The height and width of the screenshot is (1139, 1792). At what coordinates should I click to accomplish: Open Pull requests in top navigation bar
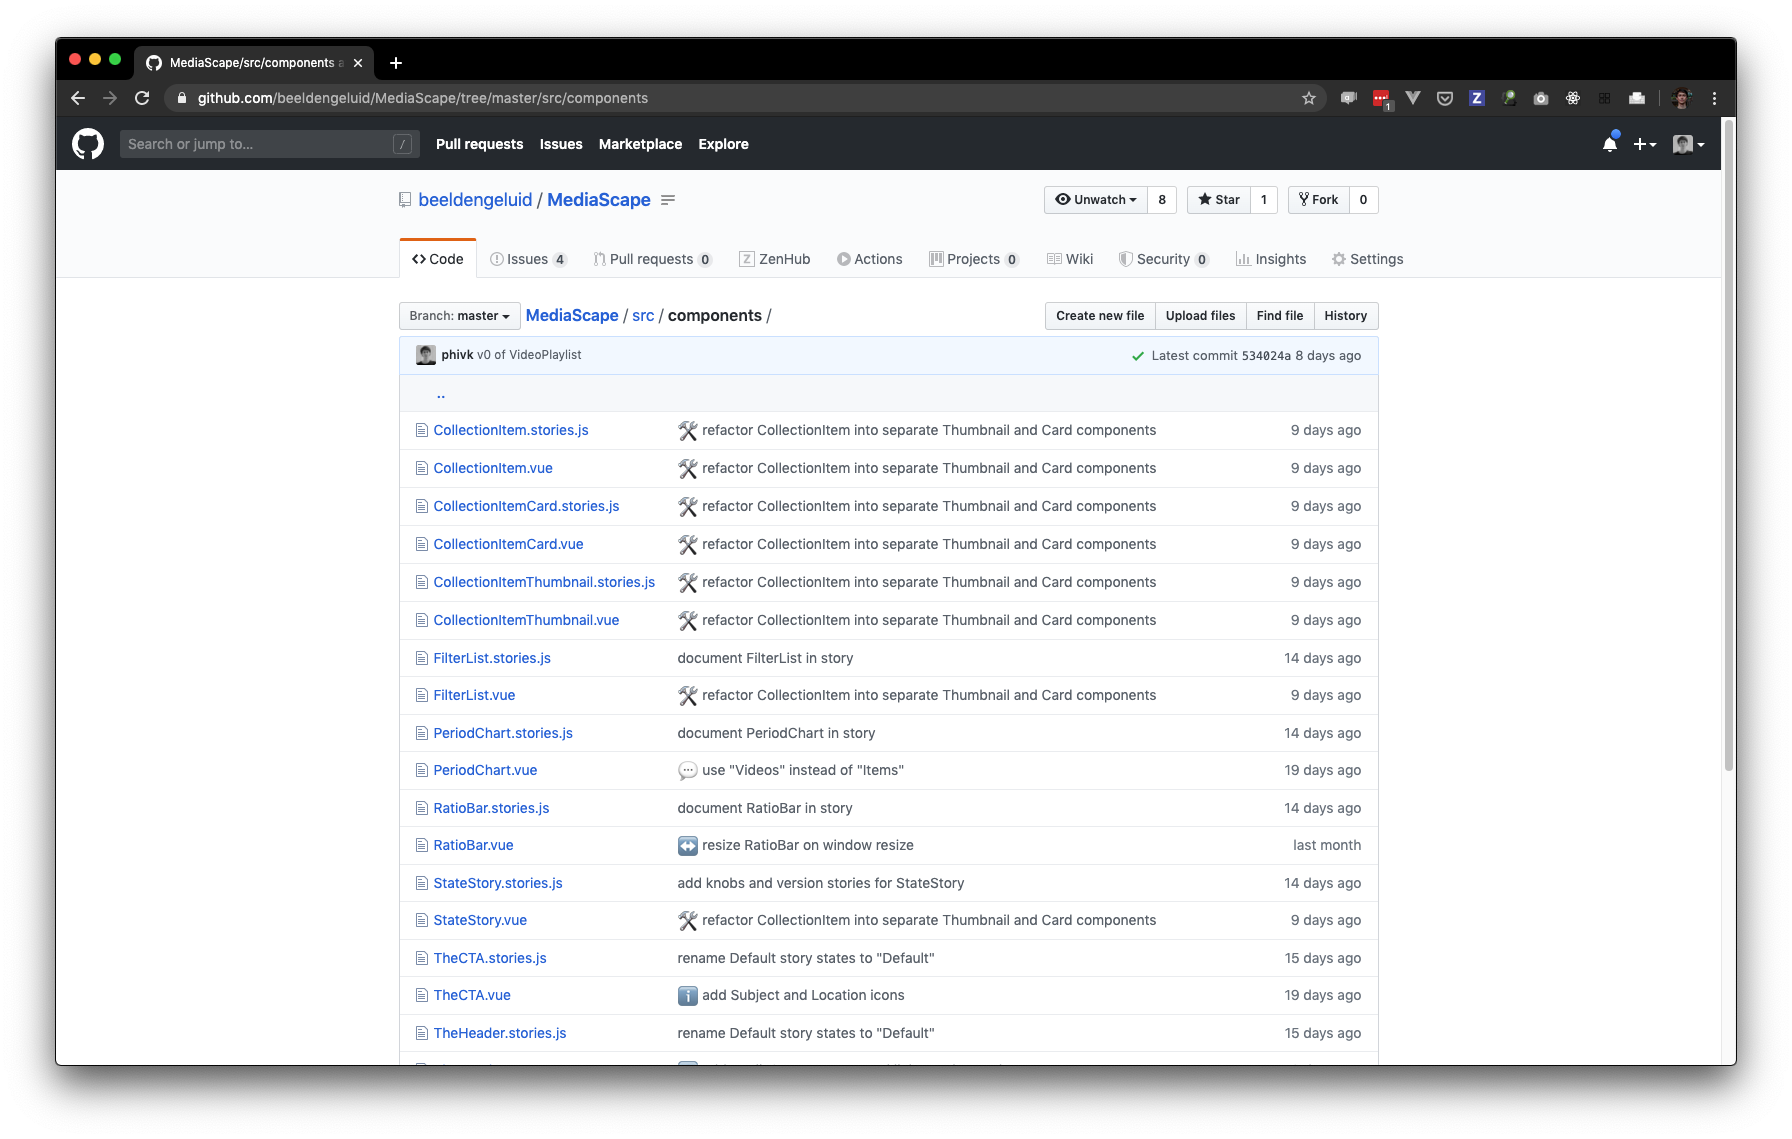[479, 144]
